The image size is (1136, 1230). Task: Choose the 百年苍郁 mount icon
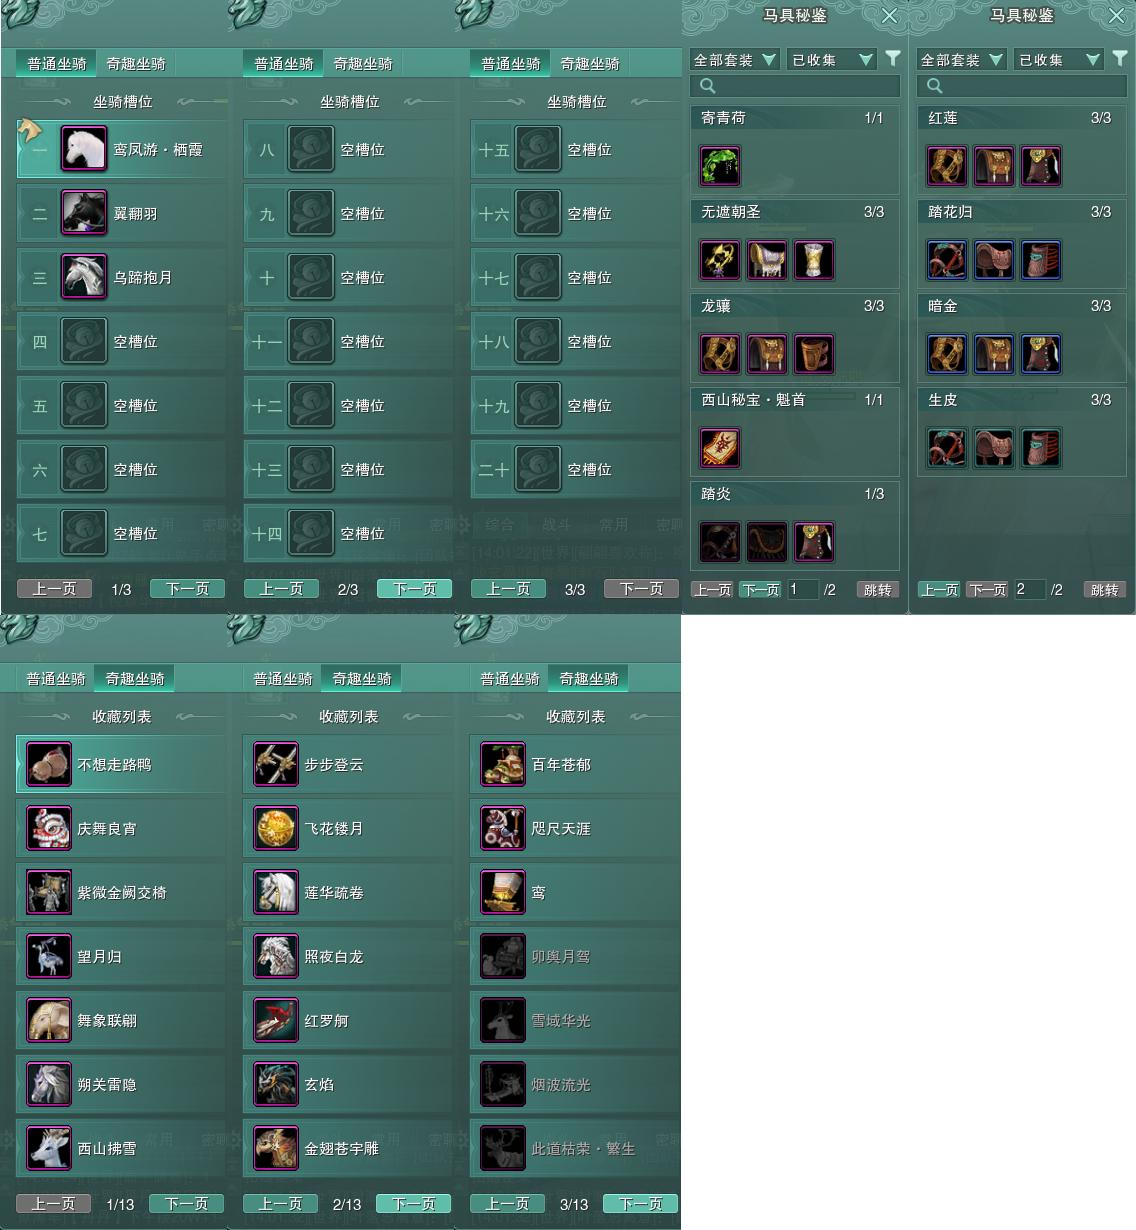click(503, 764)
